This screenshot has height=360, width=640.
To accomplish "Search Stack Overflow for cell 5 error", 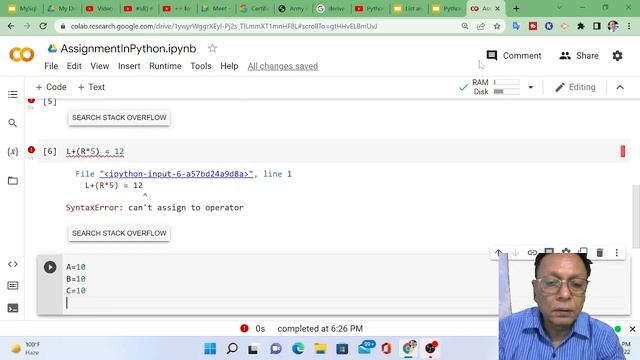I will [119, 118].
